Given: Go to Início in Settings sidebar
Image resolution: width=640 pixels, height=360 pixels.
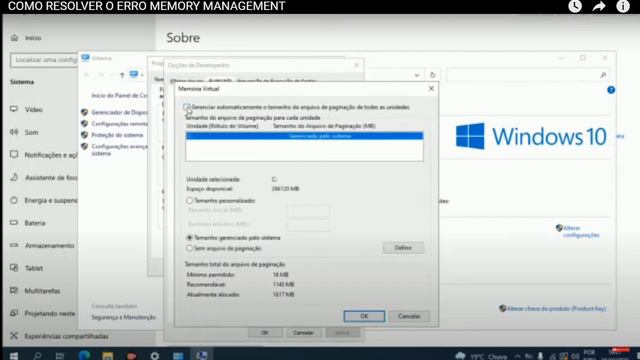Looking at the screenshot, I should [27, 38].
